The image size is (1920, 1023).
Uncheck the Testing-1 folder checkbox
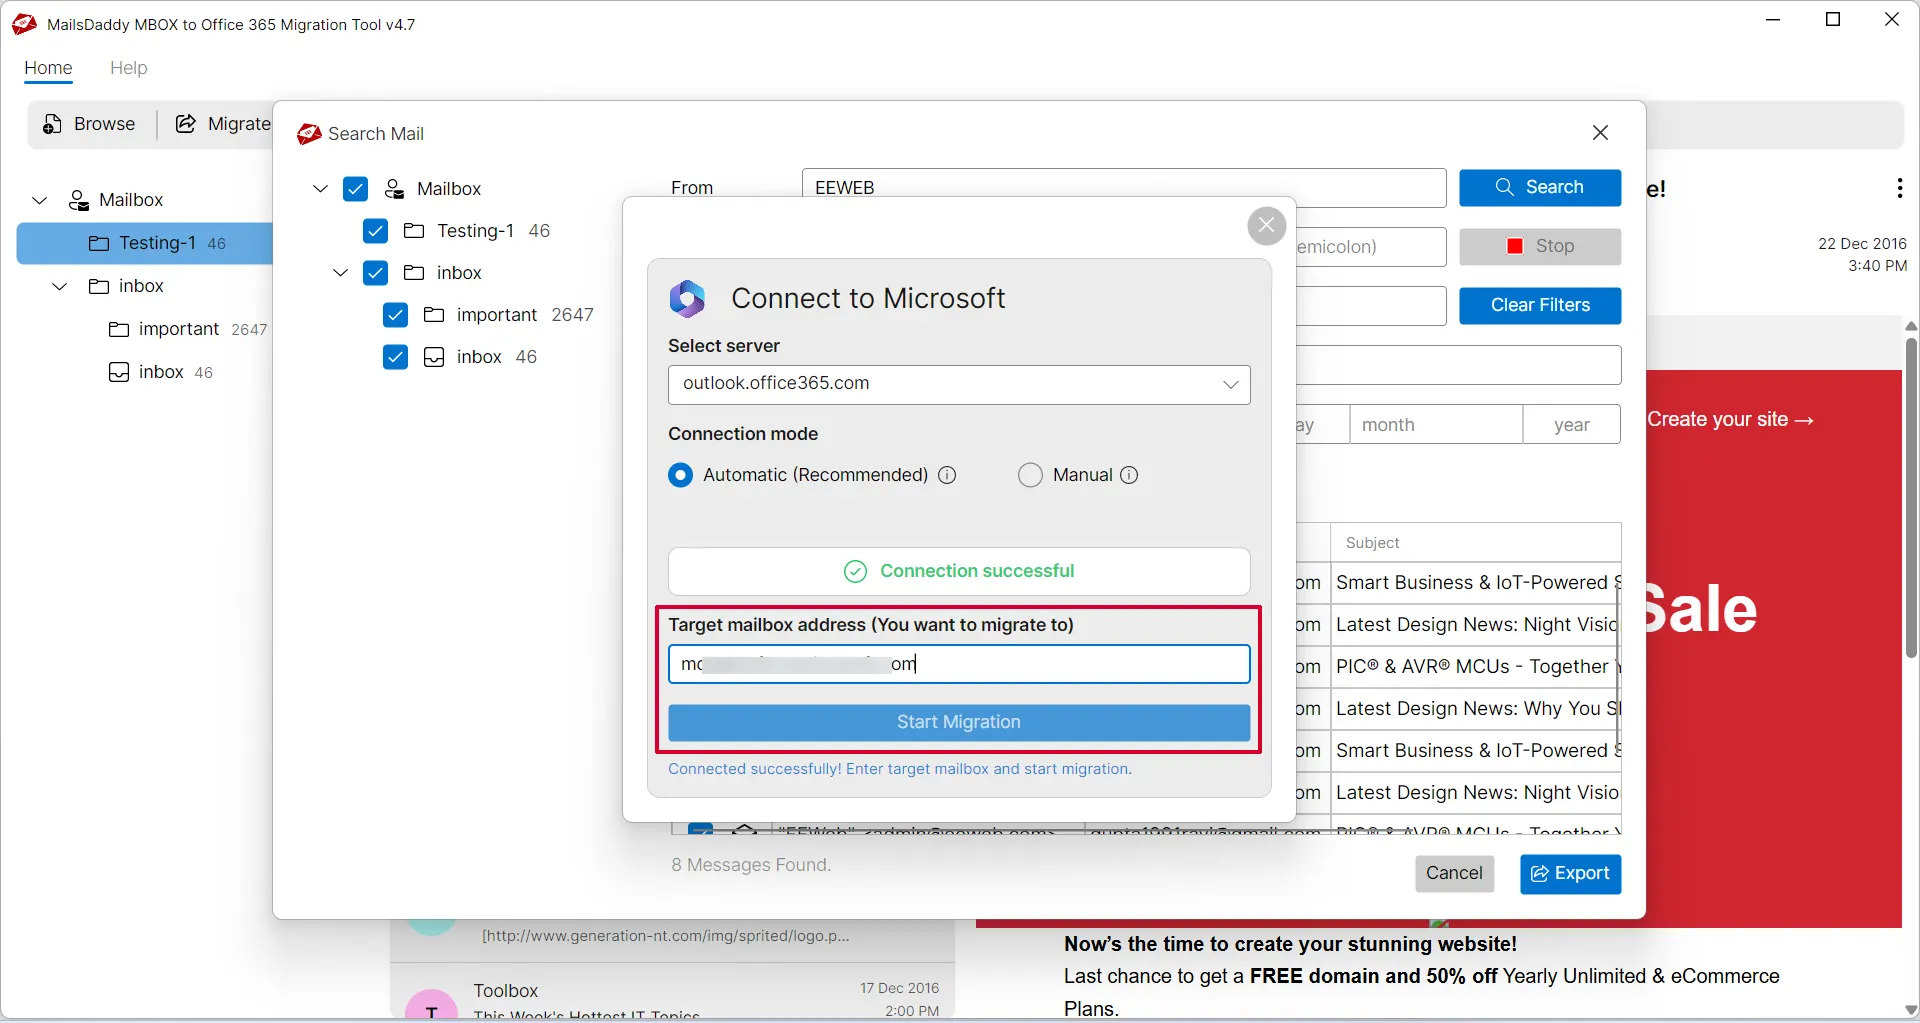coord(375,231)
